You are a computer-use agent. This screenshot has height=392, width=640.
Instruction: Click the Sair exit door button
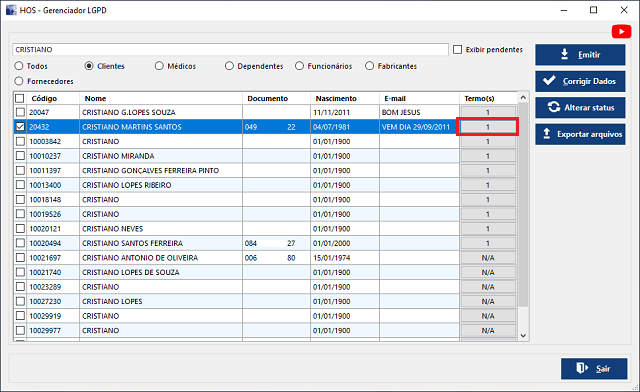pos(594,369)
